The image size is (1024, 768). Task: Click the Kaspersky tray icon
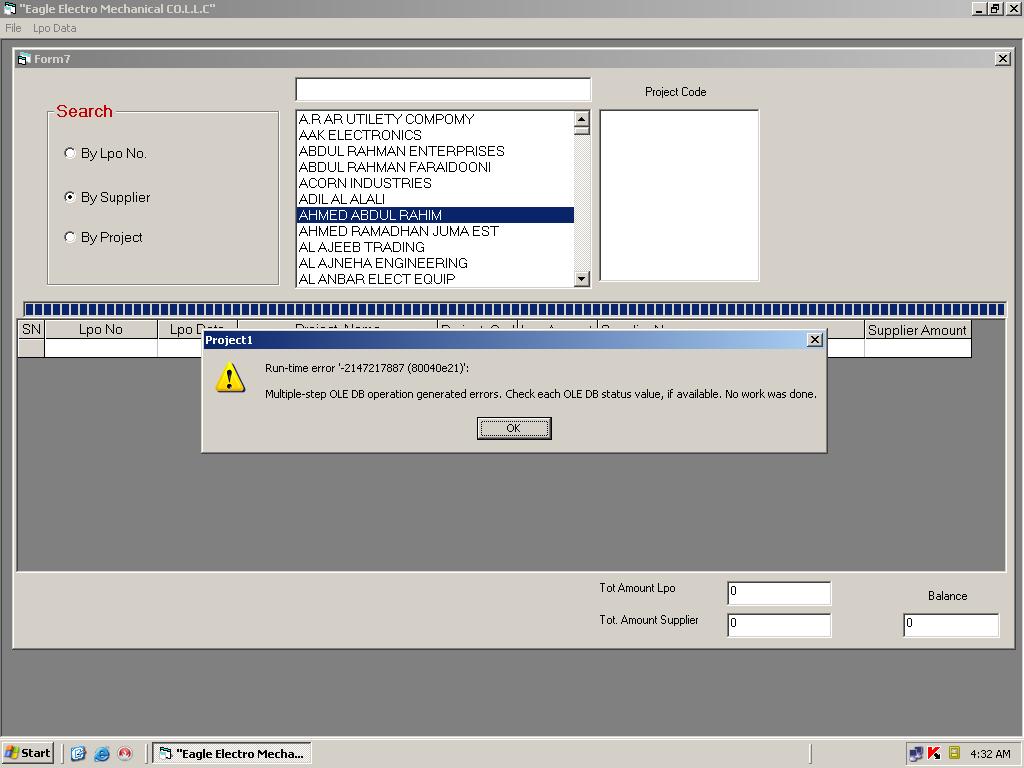(x=934, y=753)
